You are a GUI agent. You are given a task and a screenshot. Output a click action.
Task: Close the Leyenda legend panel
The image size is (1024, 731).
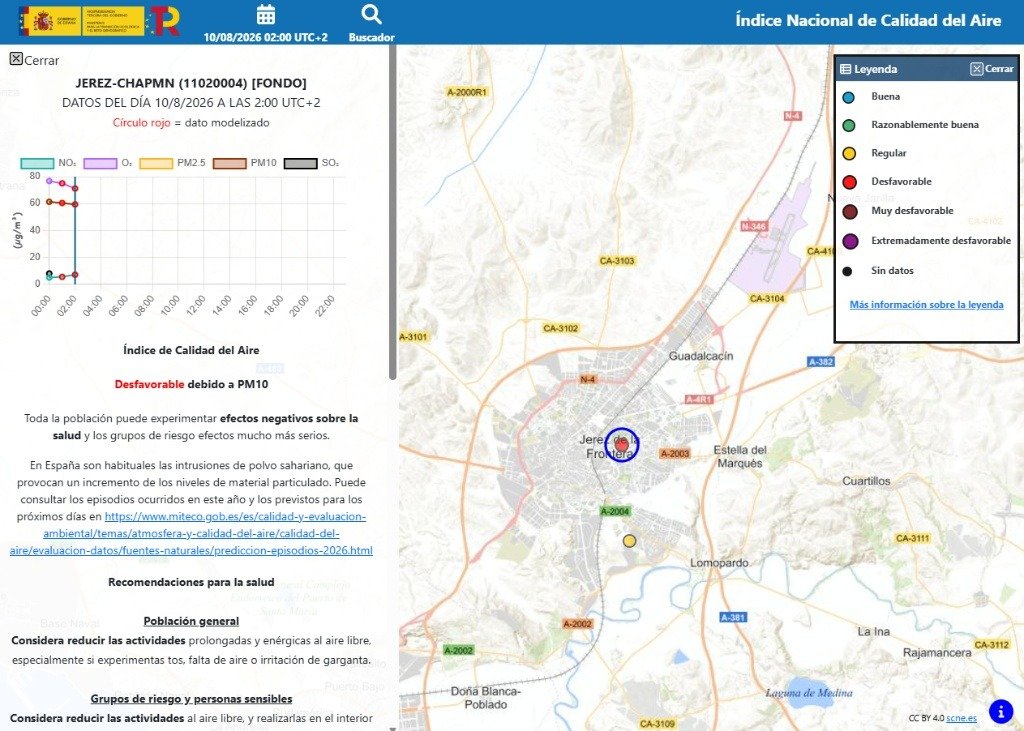pos(991,69)
